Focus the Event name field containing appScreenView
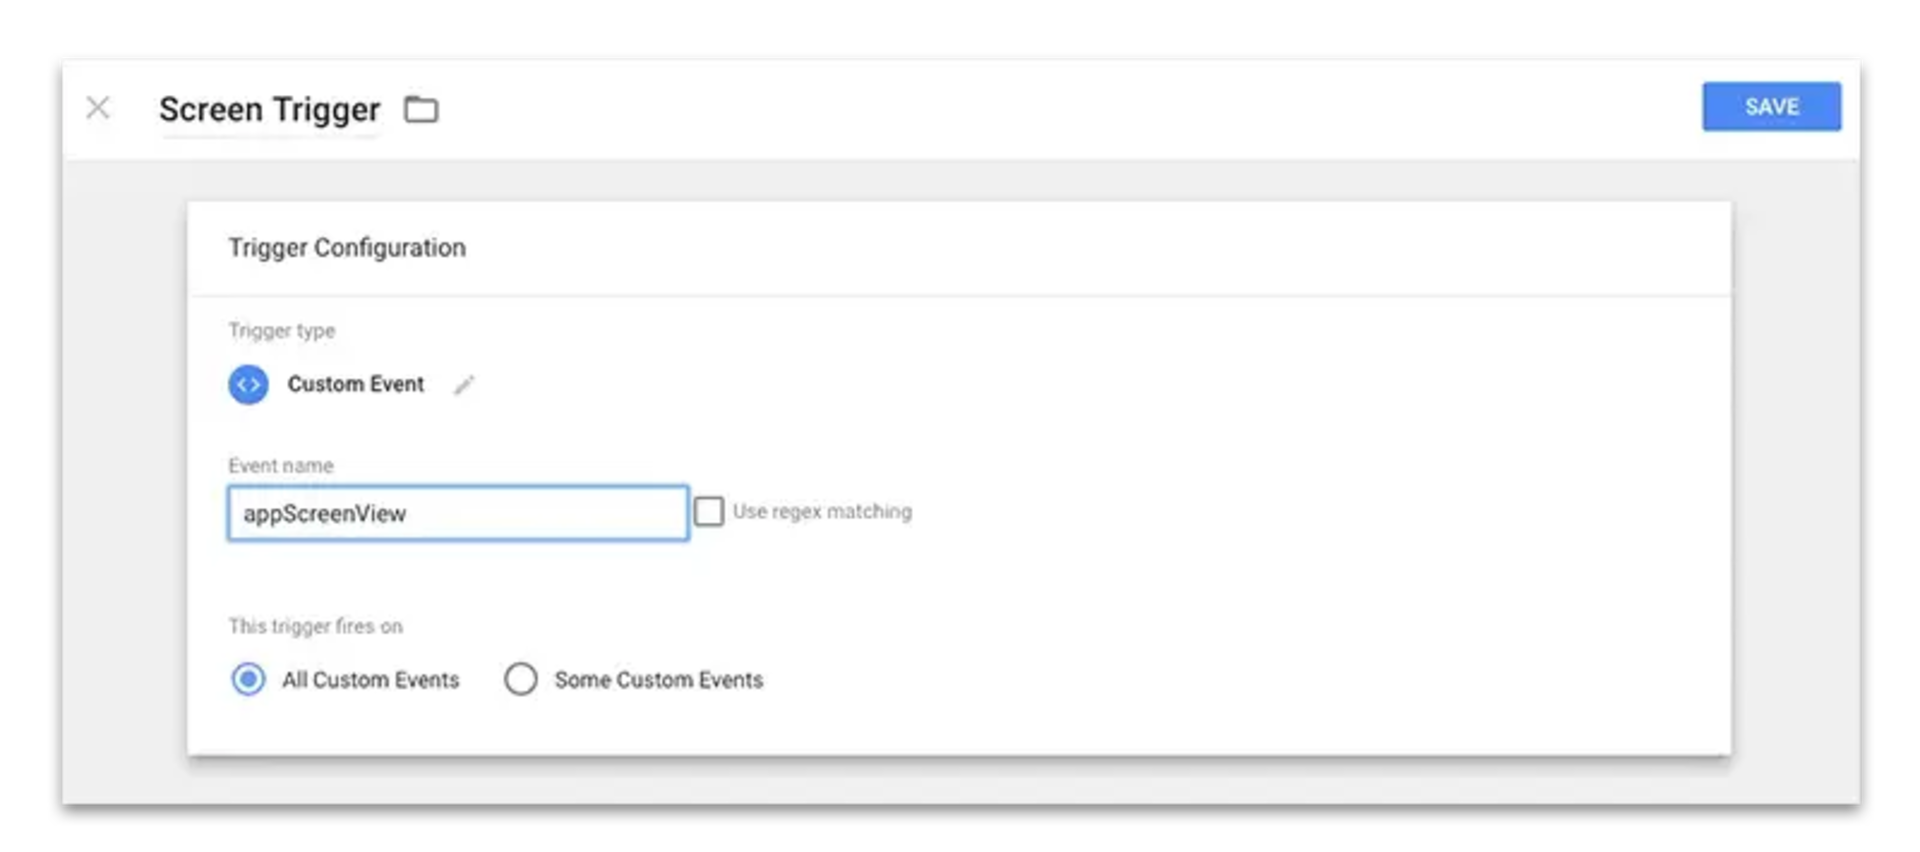1920x852 pixels. point(458,513)
